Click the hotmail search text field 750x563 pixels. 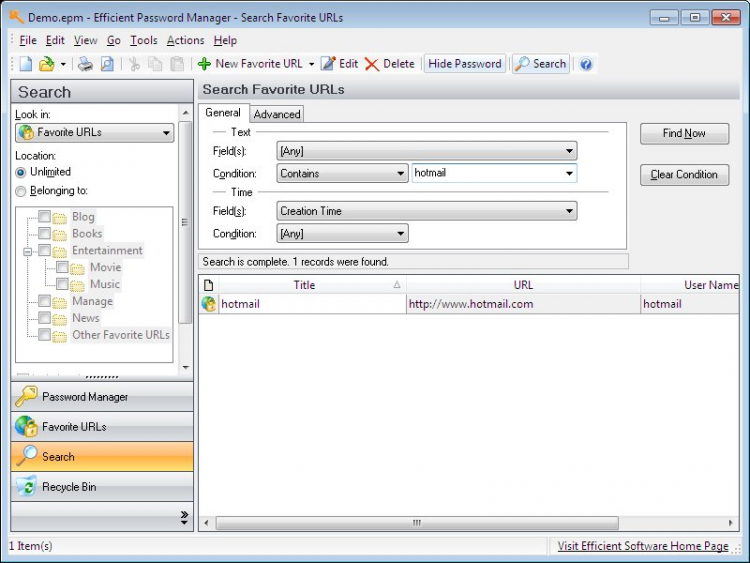click(x=487, y=173)
